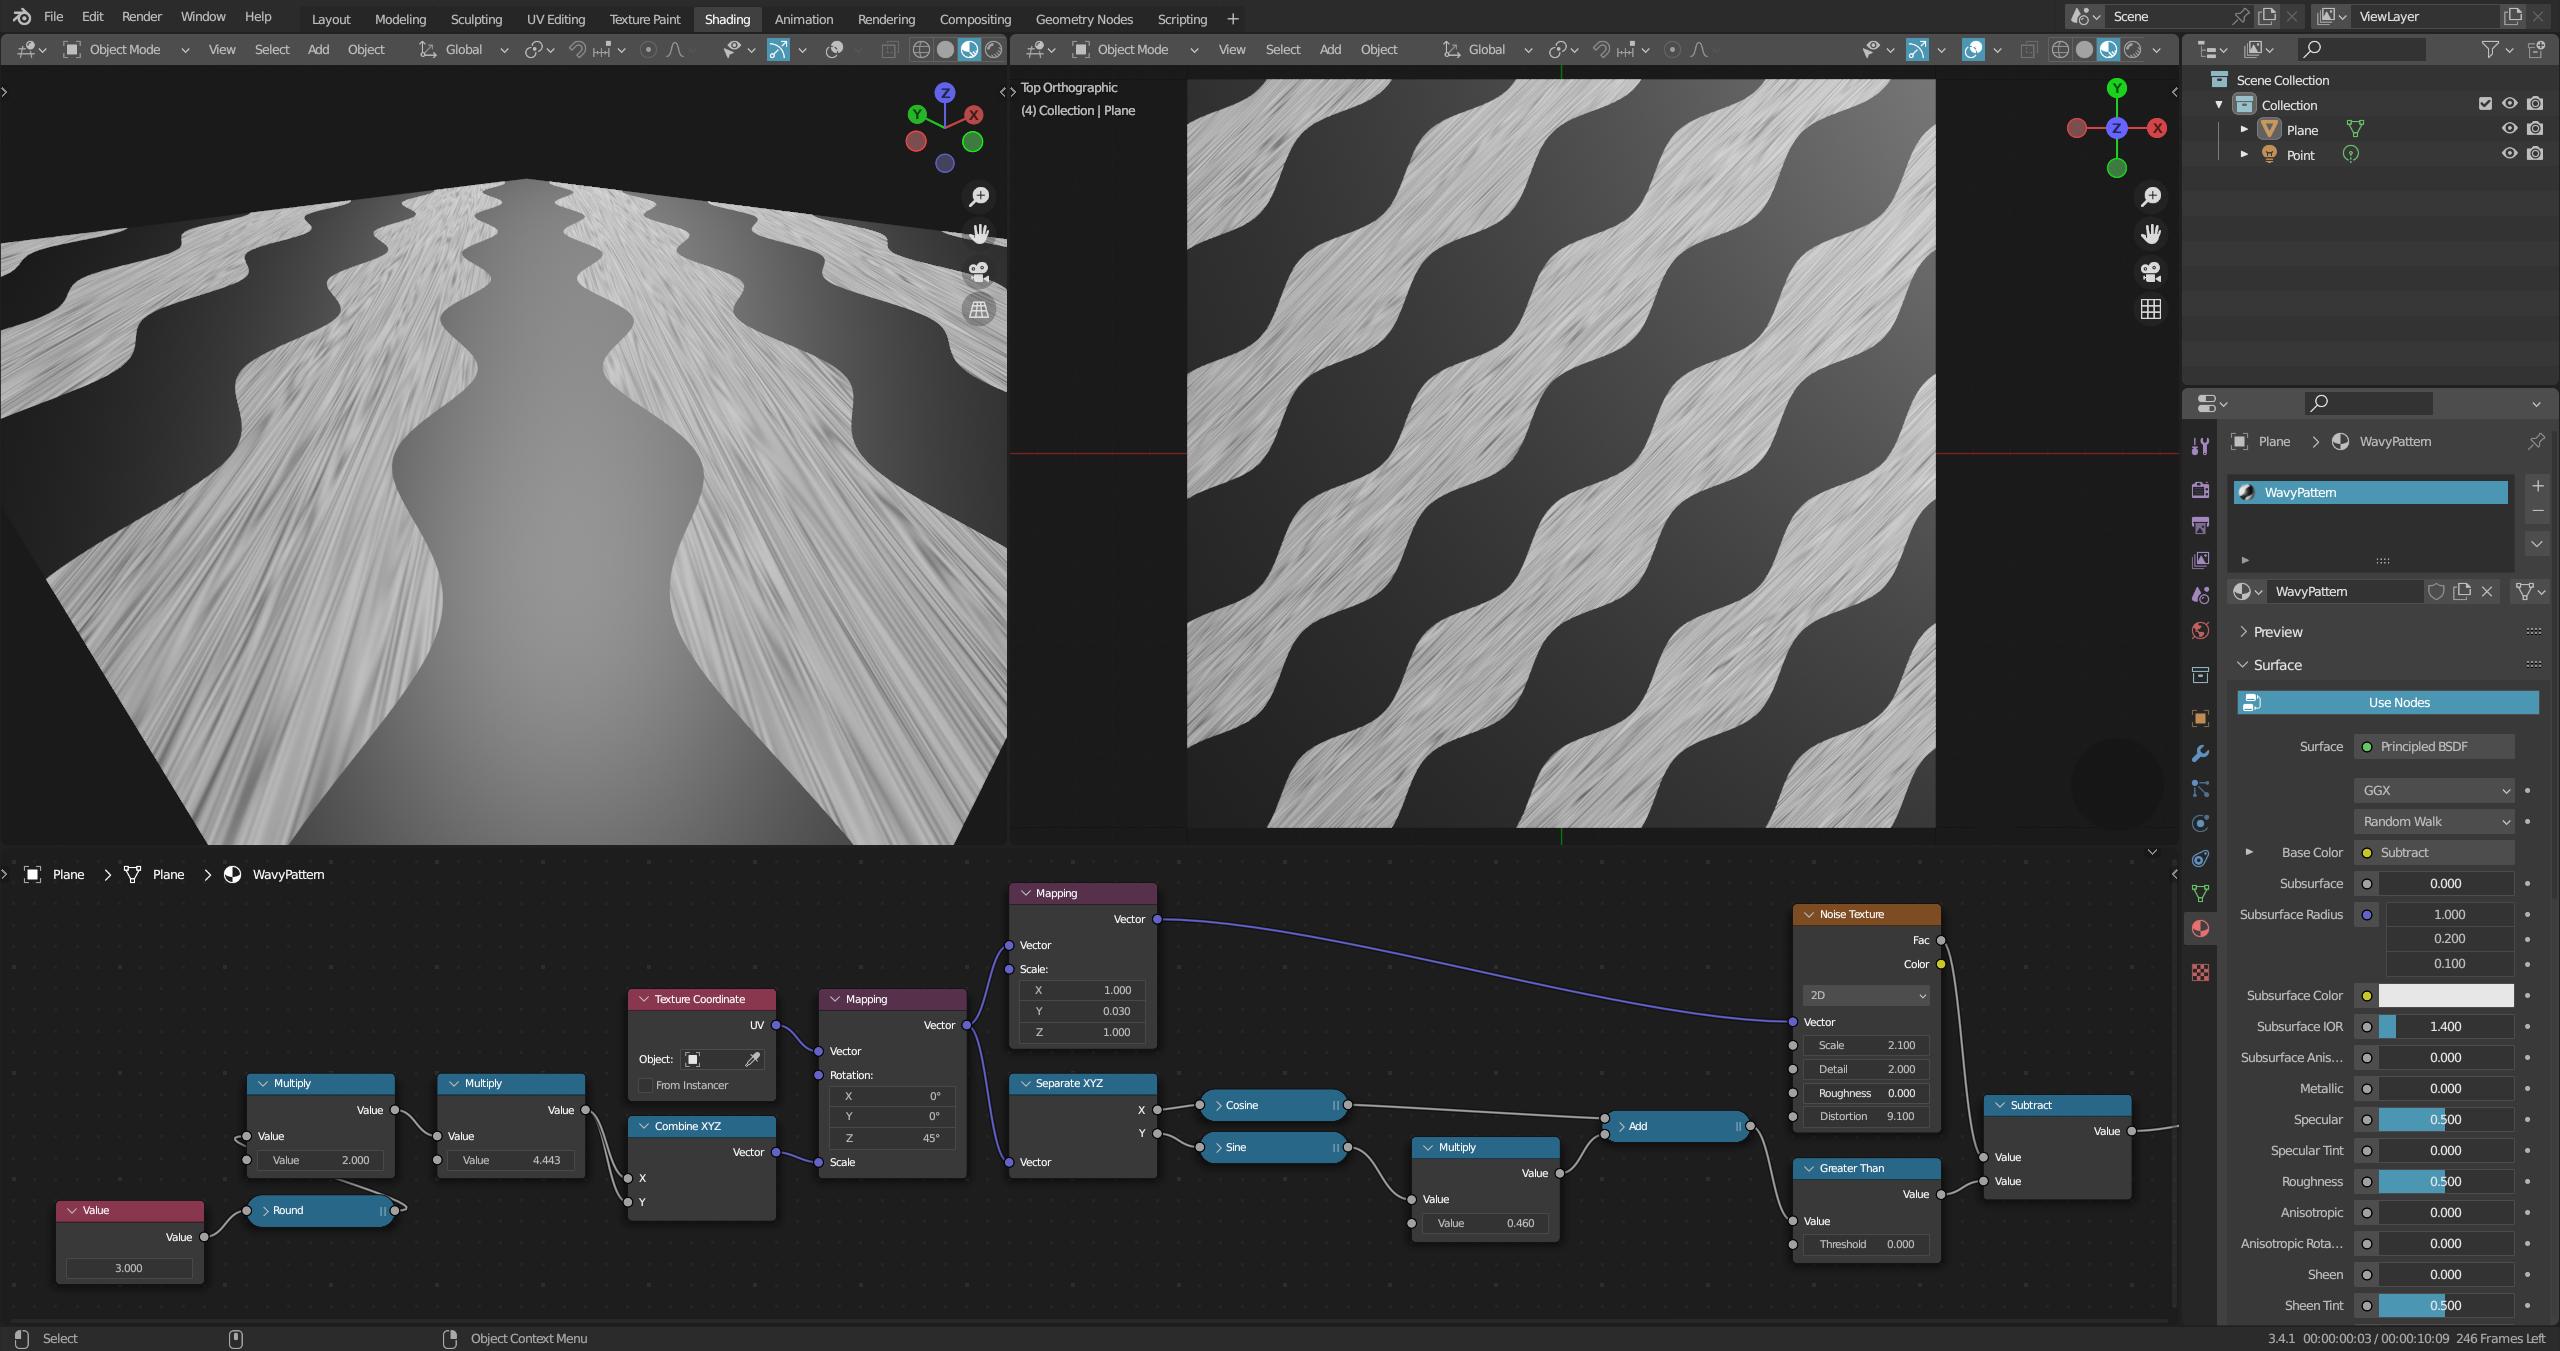This screenshot has height=1351, width=2560.
Task: Toggle Collection viewport visibility eye
Action: coord(2509,104)
